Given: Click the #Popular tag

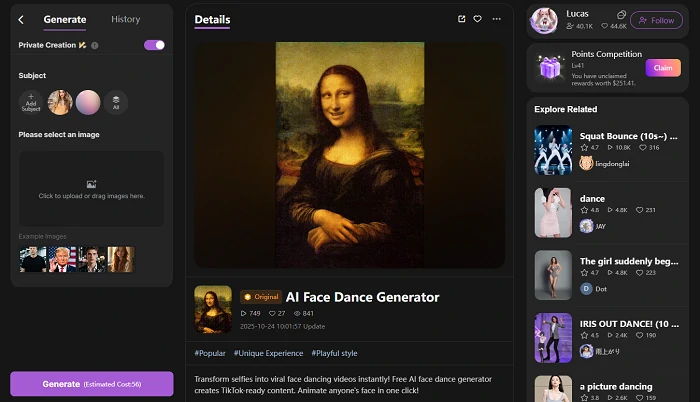Looking at the screenshot, I should click(x=210, y=353).
